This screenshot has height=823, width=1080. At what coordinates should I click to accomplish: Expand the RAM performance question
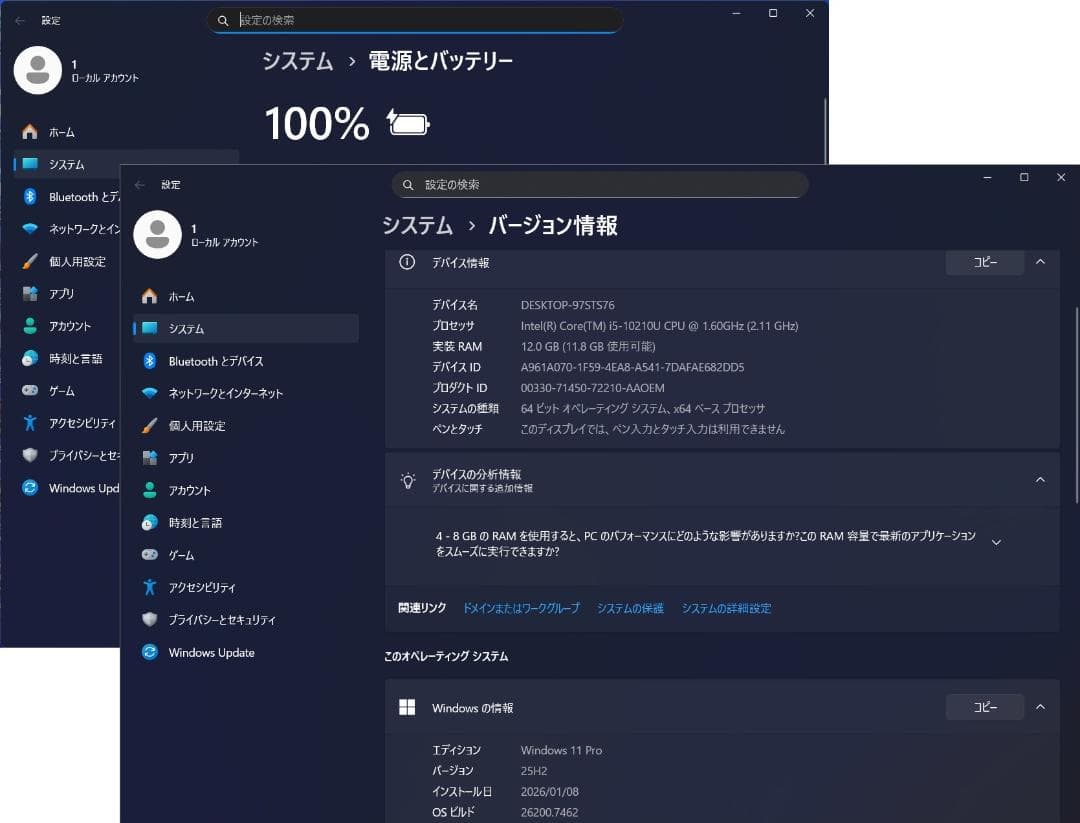click(x=996, y=541)
